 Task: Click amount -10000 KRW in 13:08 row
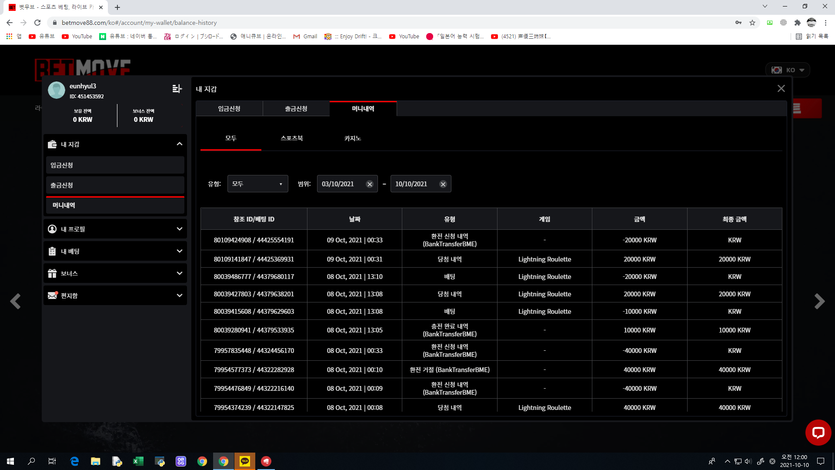tap(640, 311)
